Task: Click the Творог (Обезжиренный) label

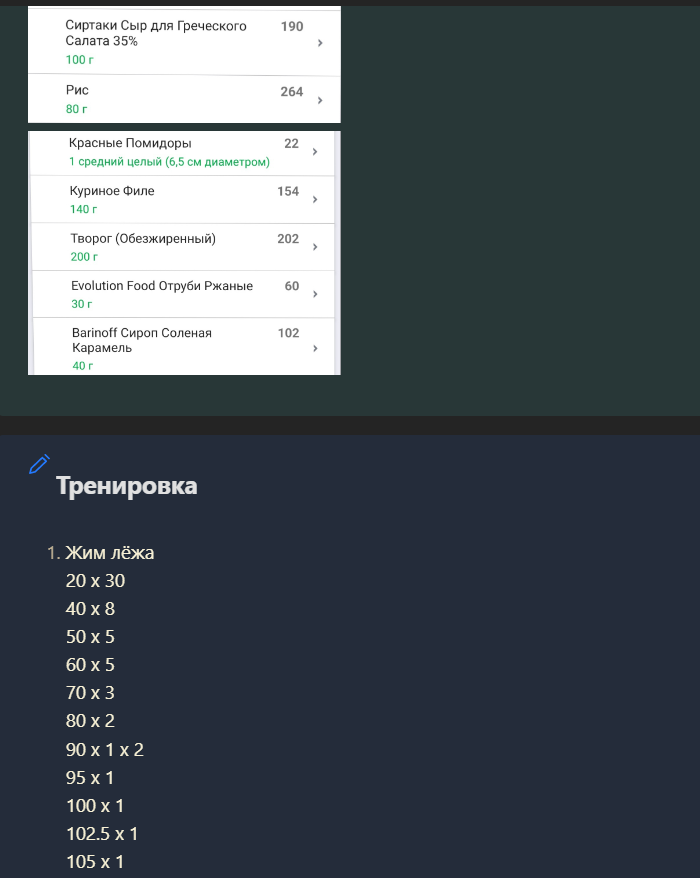Action: pyautogui.click(x=143, y=238)
